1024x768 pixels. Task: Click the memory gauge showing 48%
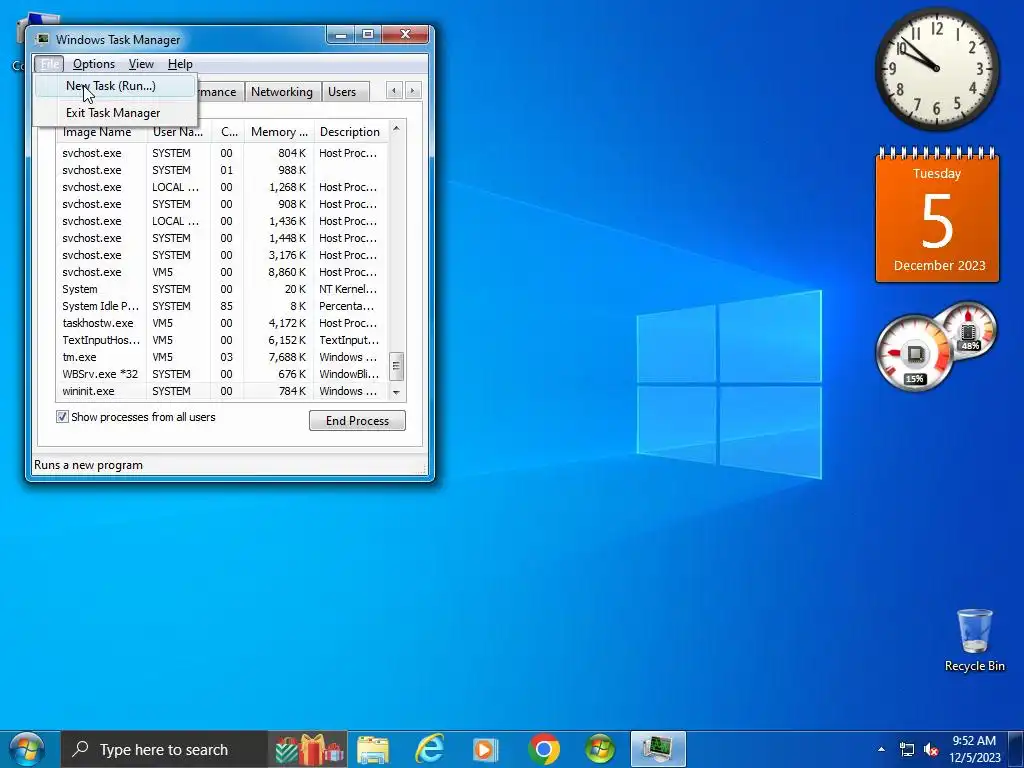pos(968,328)
